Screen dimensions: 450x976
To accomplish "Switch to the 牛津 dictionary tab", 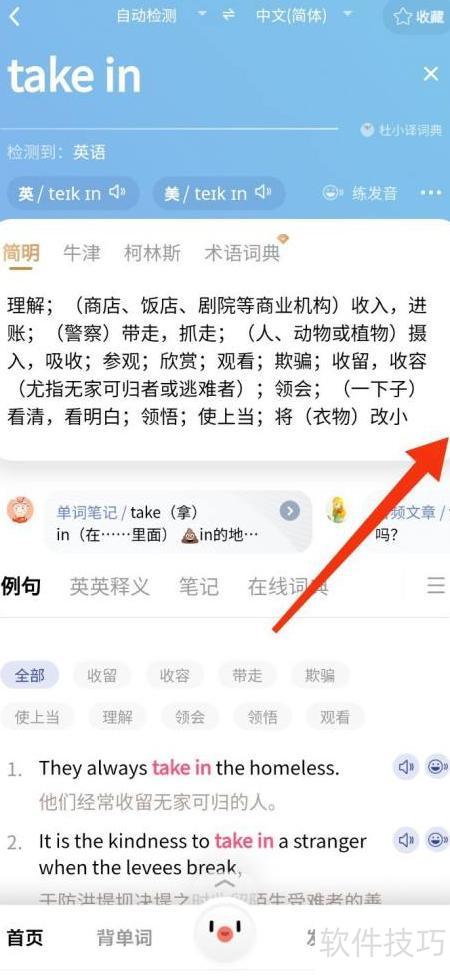I will [x=82, y=253].
